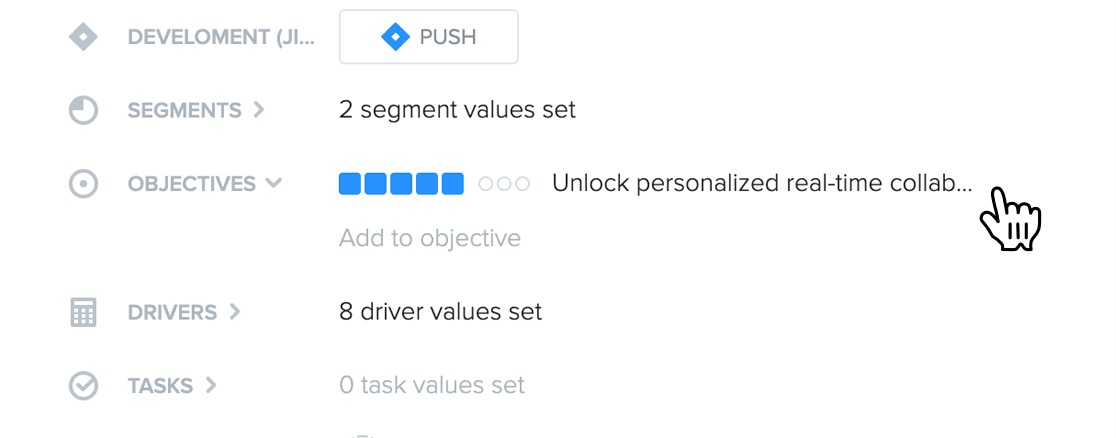Expand the Drivers section chevron
The height and width of the screenshot is (438, 1116).
[235, 311]
